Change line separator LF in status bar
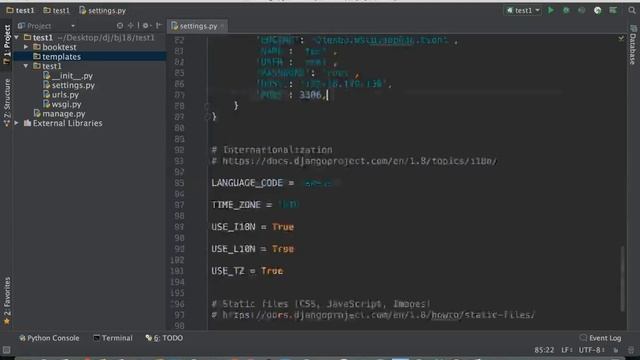 567,350
